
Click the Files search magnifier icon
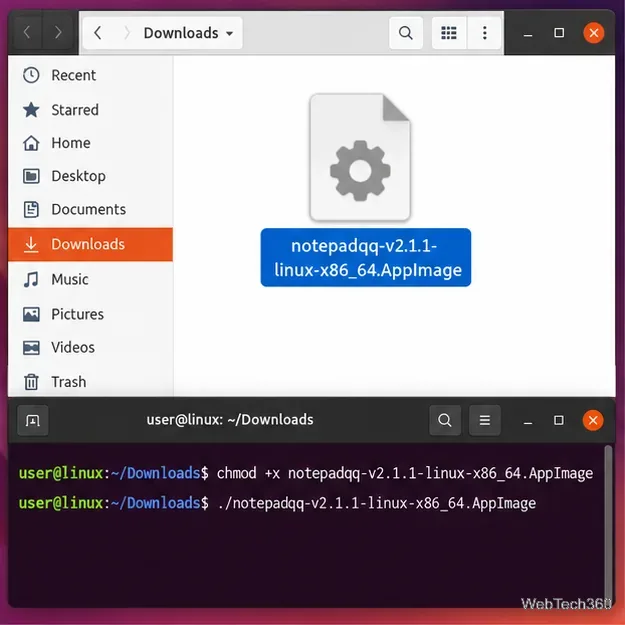click(x=406, y=33)
